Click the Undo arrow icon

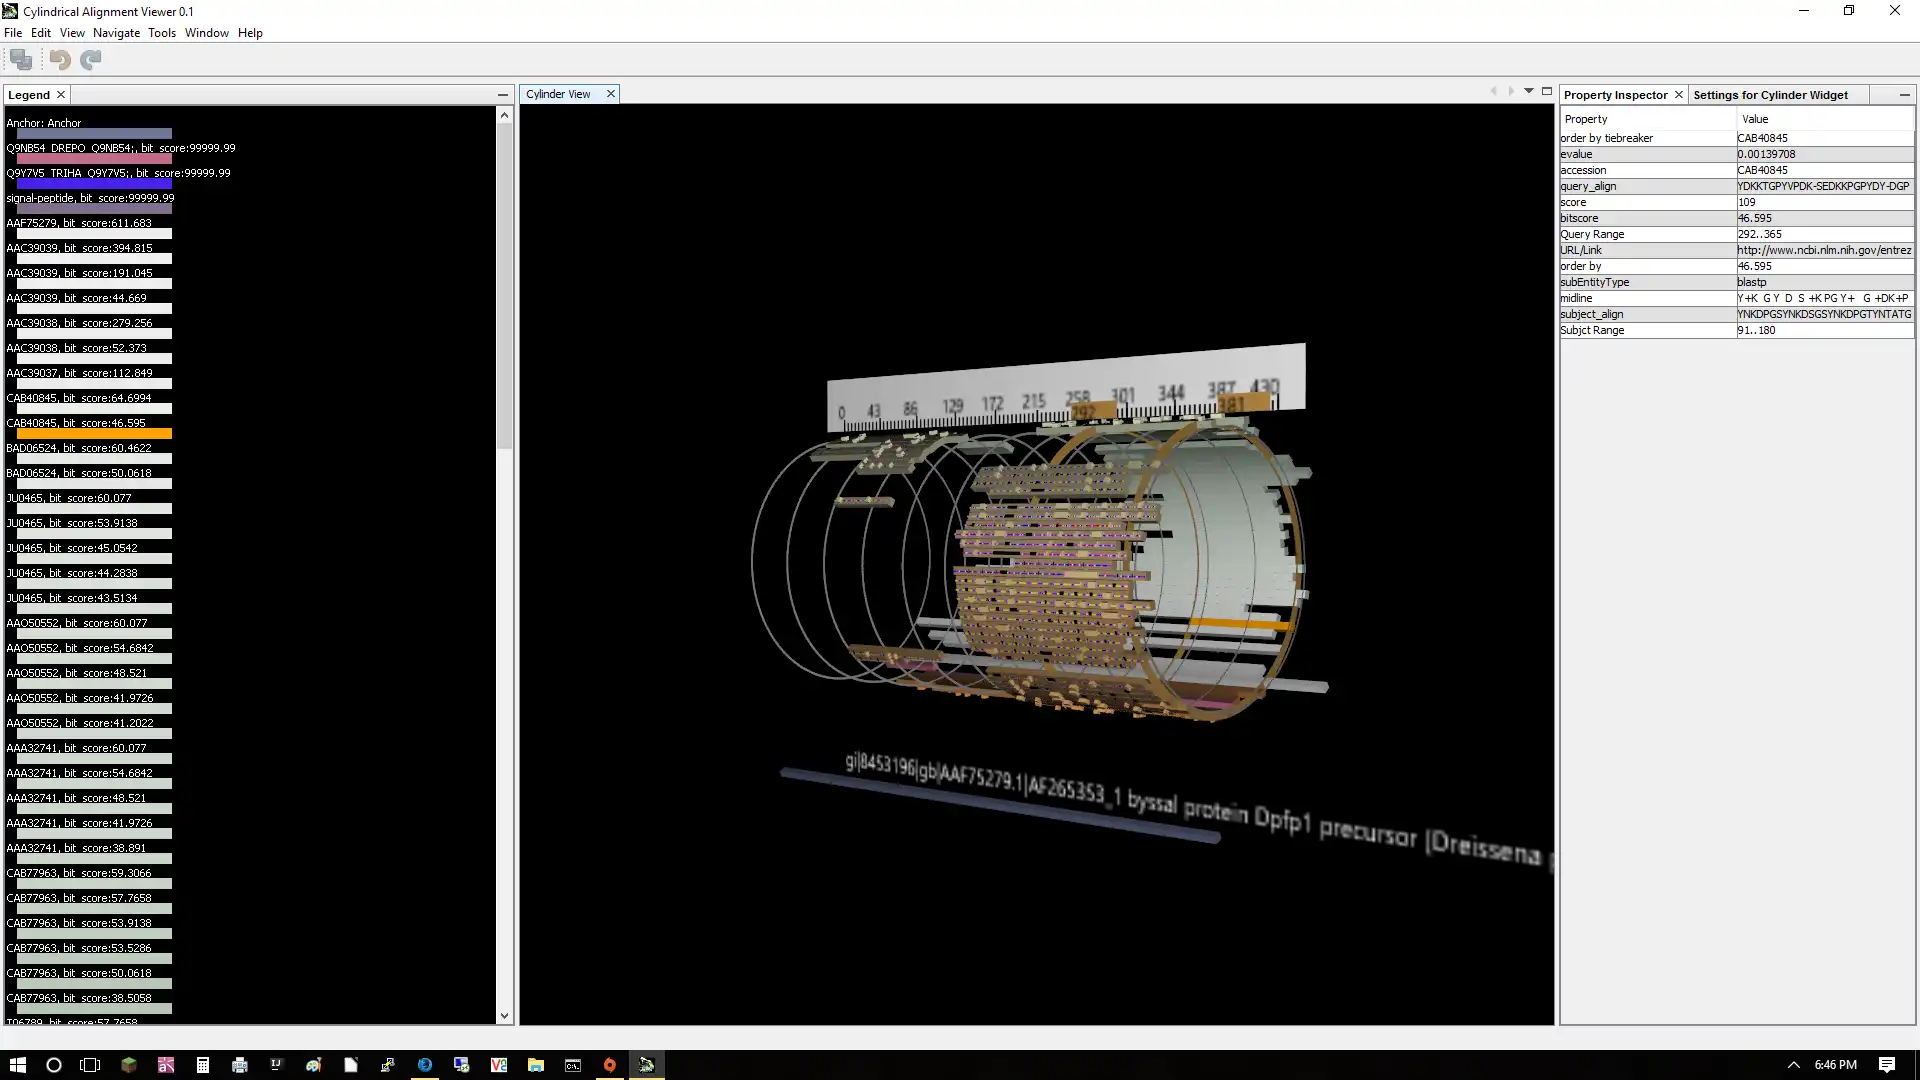point(60,60)
